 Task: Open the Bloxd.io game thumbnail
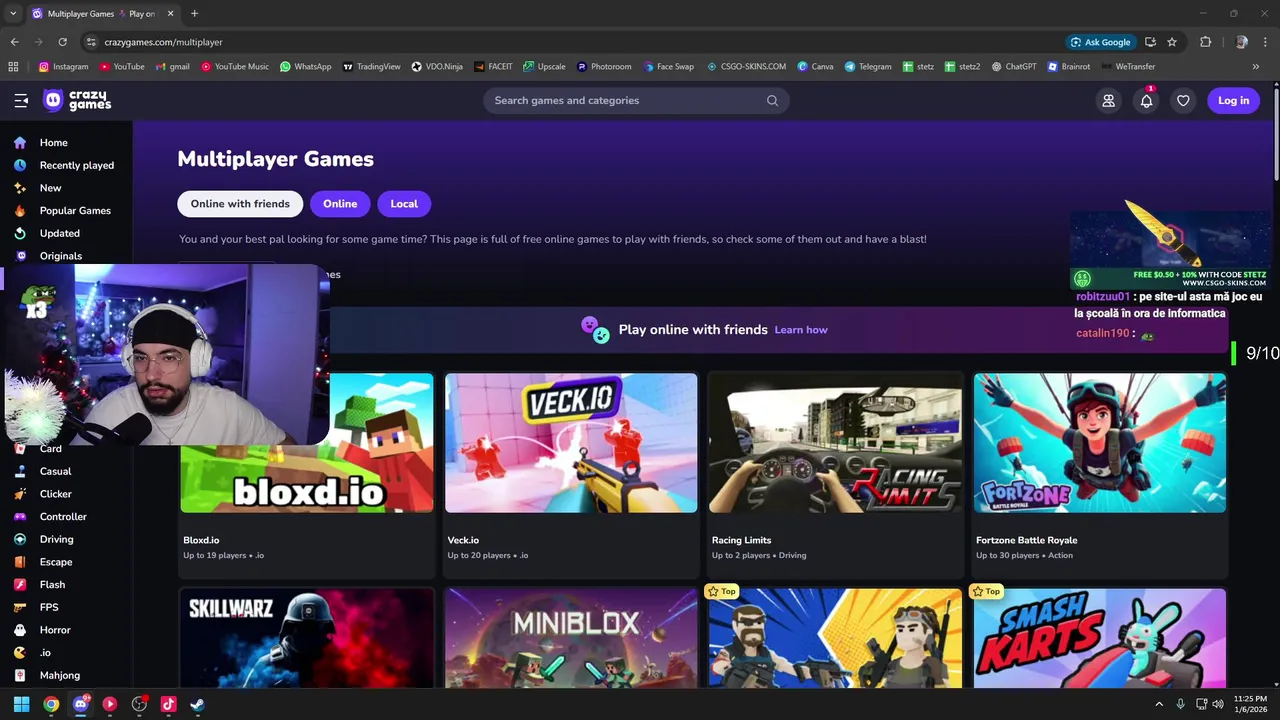tap(307, 443)
